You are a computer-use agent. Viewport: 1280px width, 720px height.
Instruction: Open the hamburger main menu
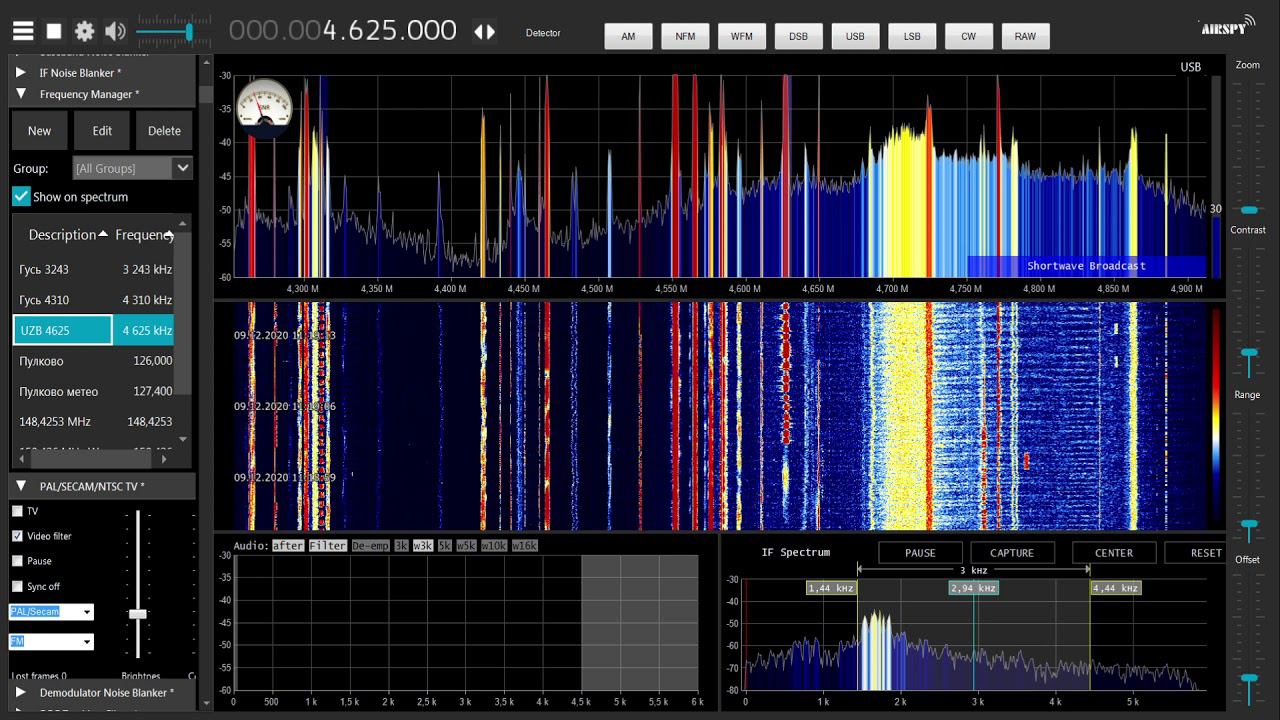pos(22,32)
